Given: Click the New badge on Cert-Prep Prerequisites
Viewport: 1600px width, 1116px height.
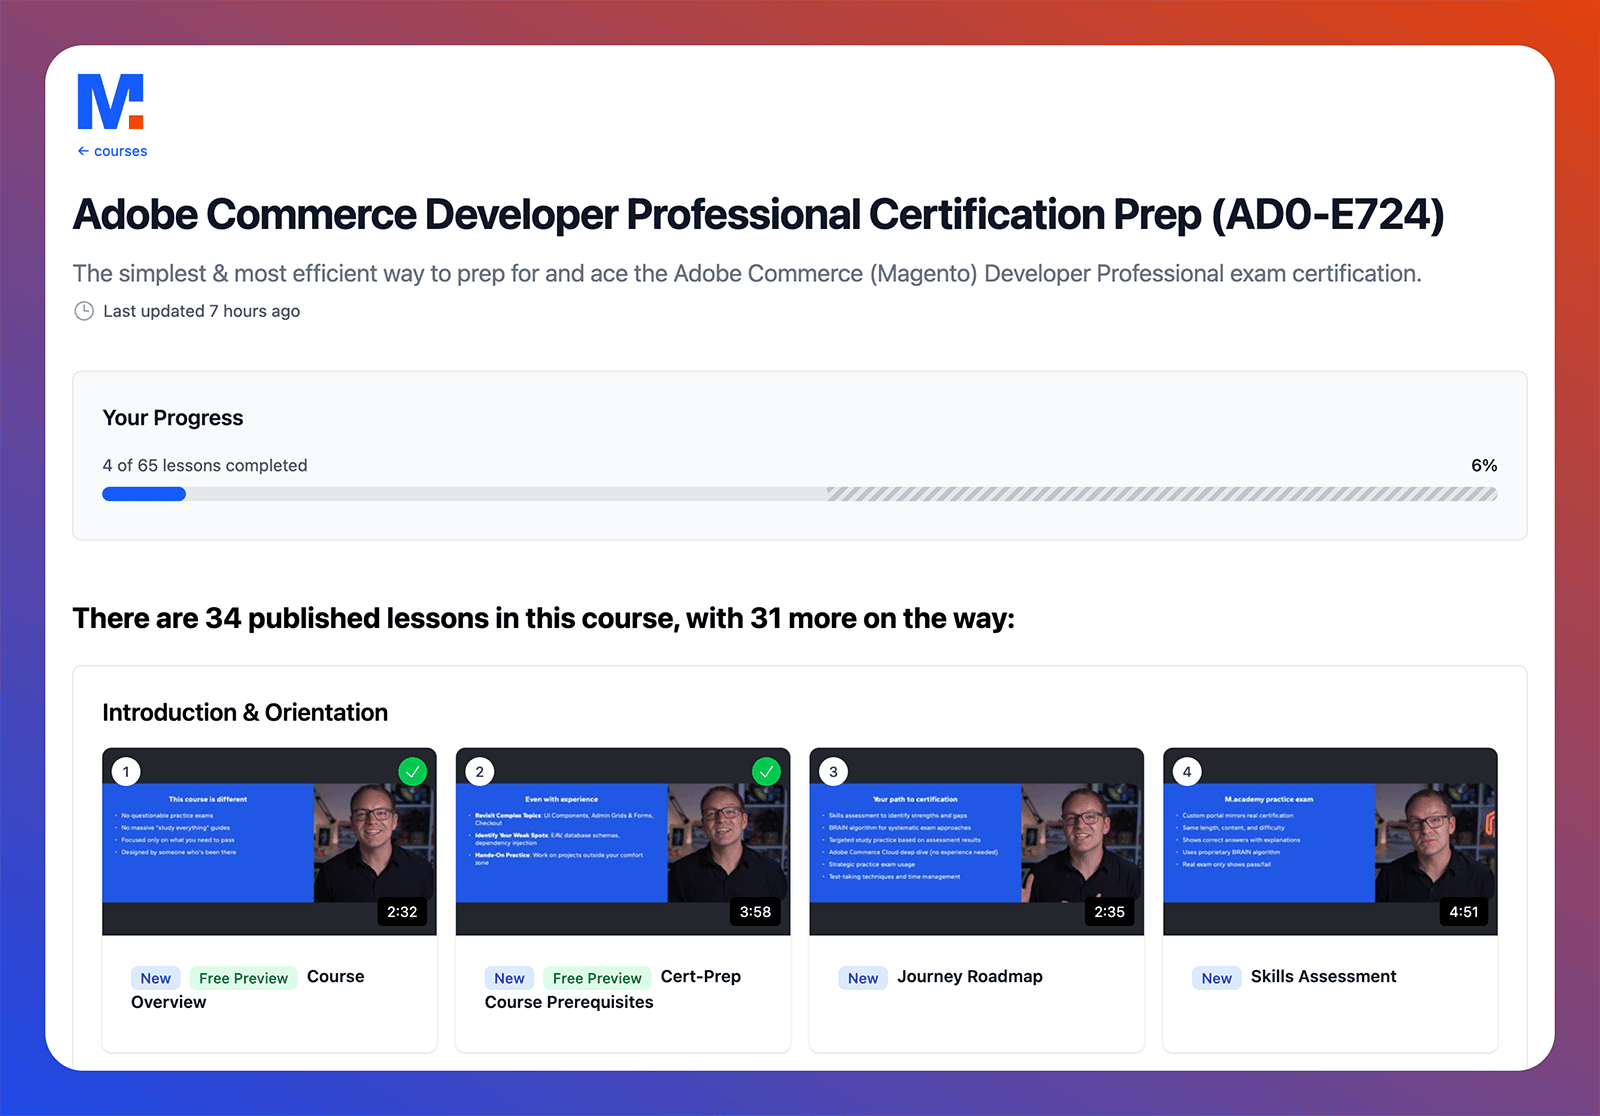Looking at the screenshot, I should [509, 978].
